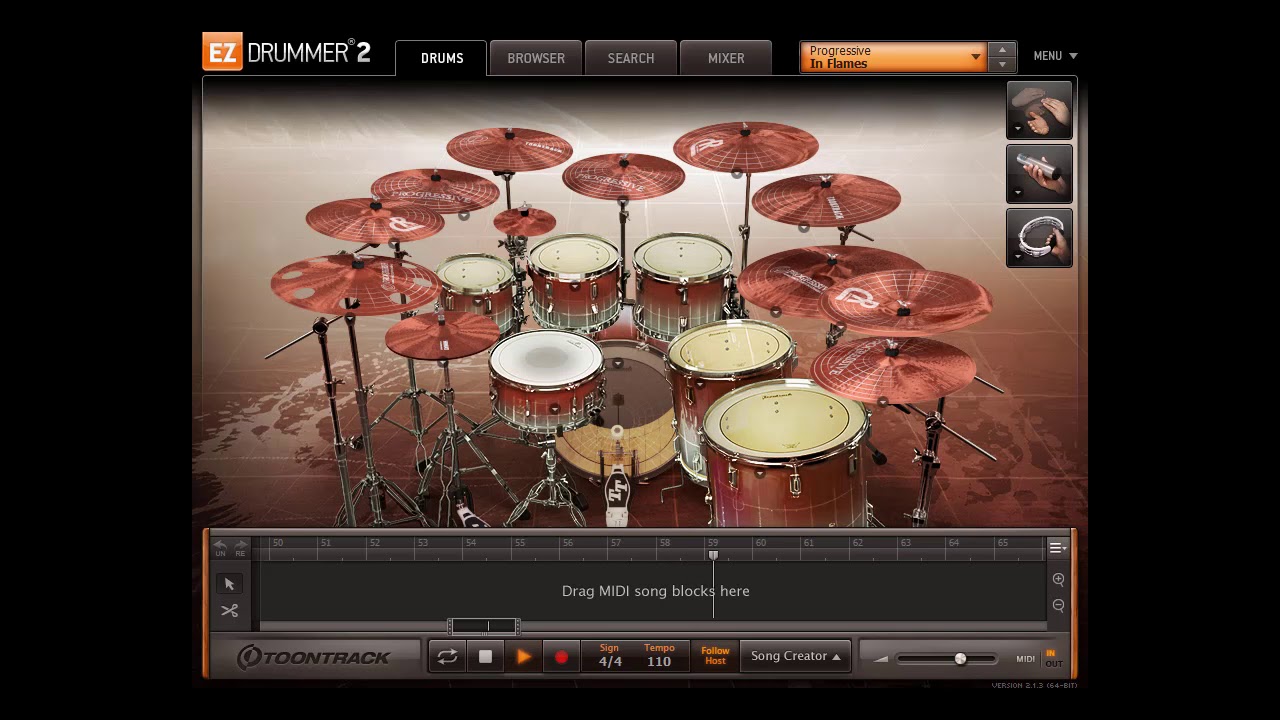
Task: Open the shaker percussion dropdown arrow
Action: pyautogui.click(x=1018, y=192)
